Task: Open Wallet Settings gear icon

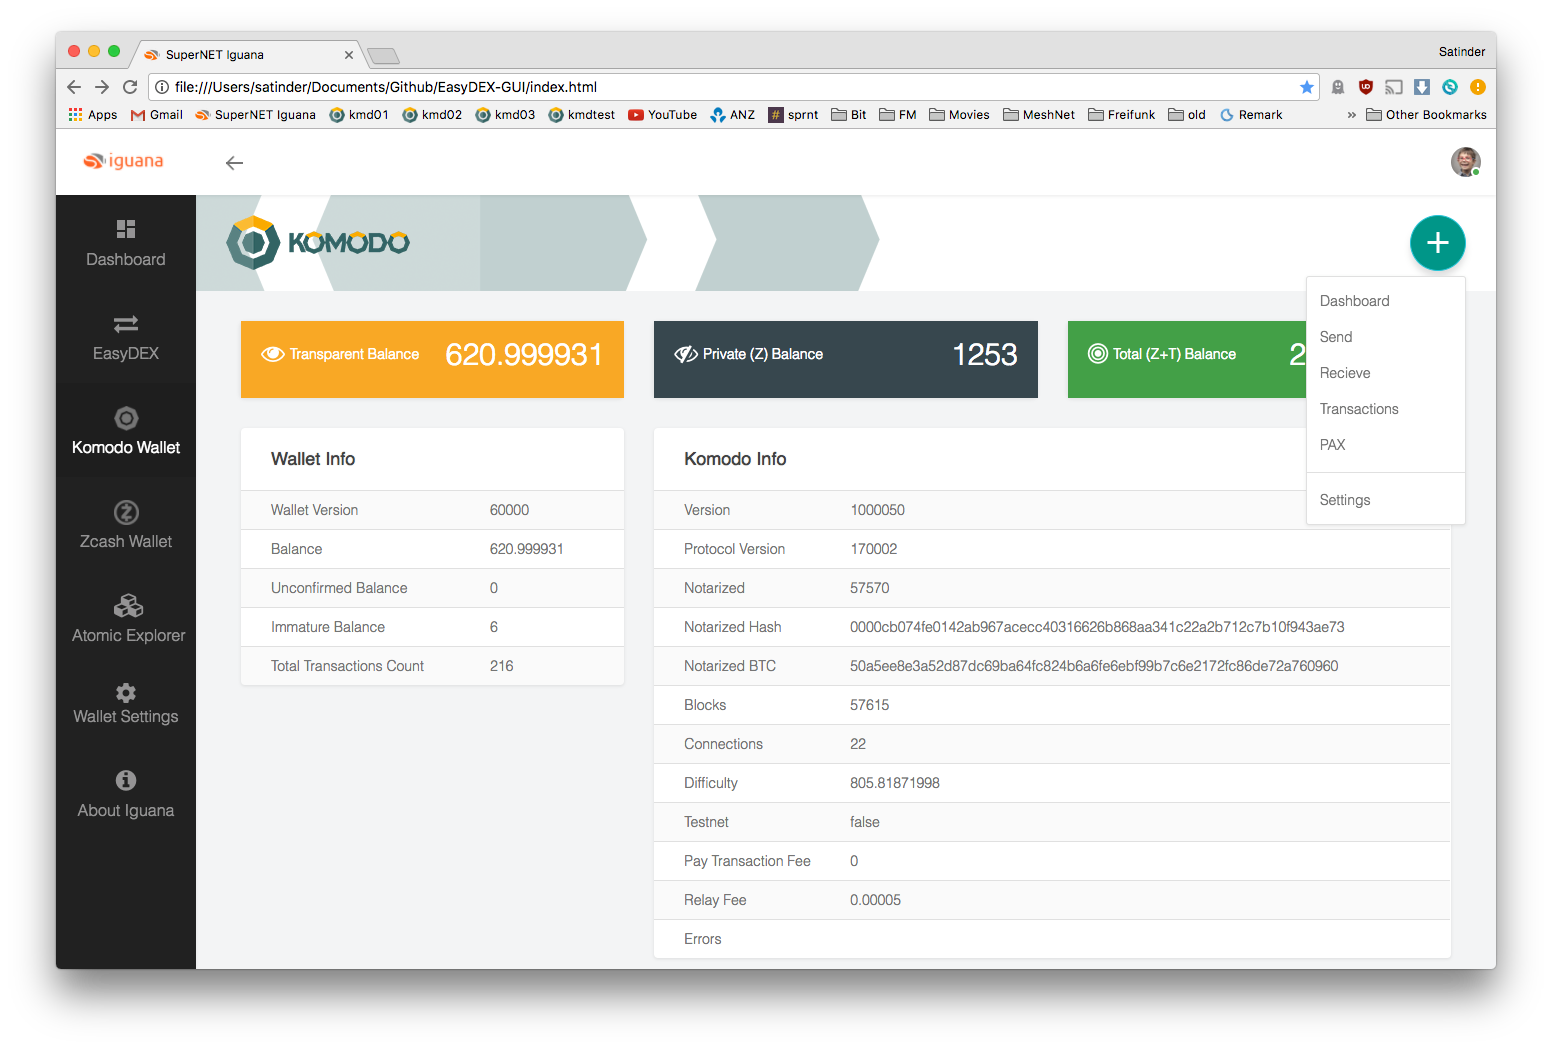Action: (x=126, y=693)
